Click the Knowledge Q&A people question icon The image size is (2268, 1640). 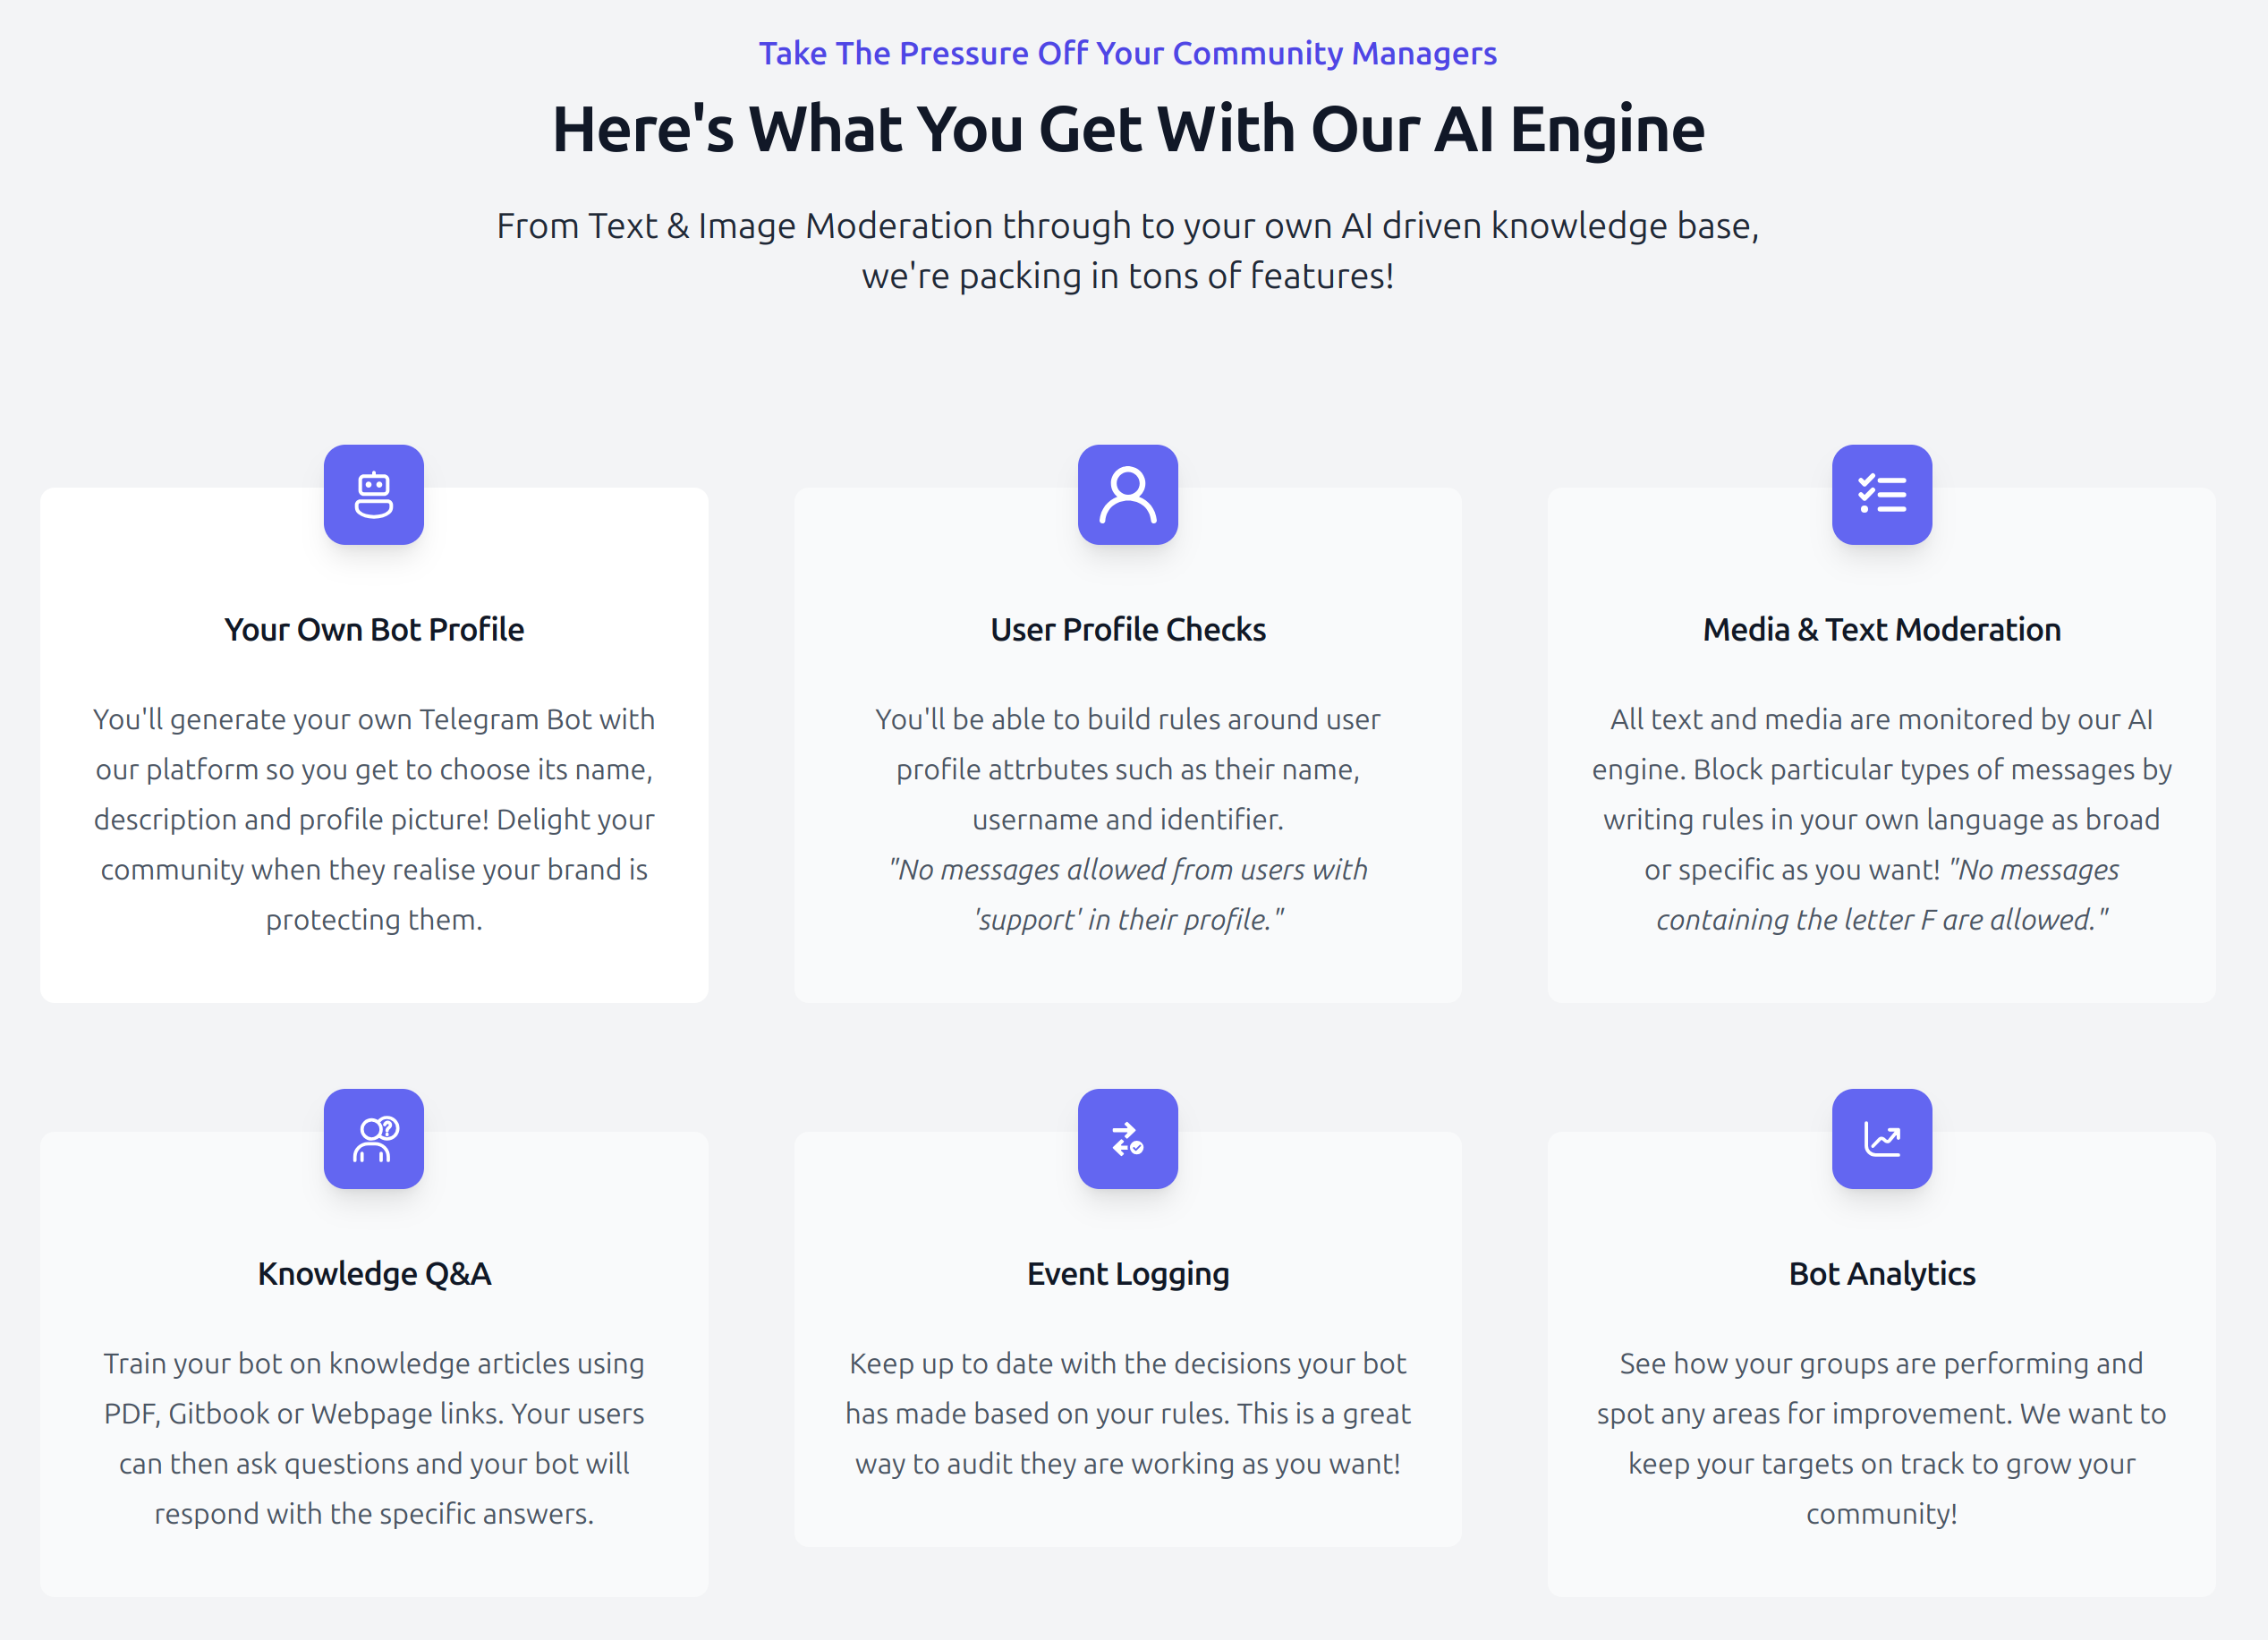tap(373, 1139)
